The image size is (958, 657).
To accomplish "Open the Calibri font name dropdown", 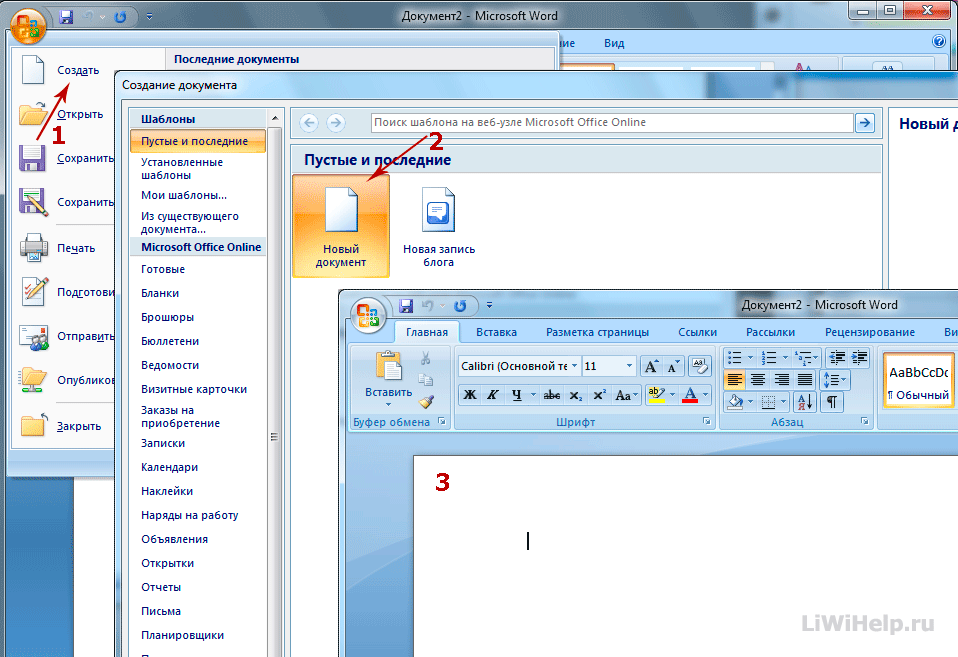I will click(x=574, y=365).
